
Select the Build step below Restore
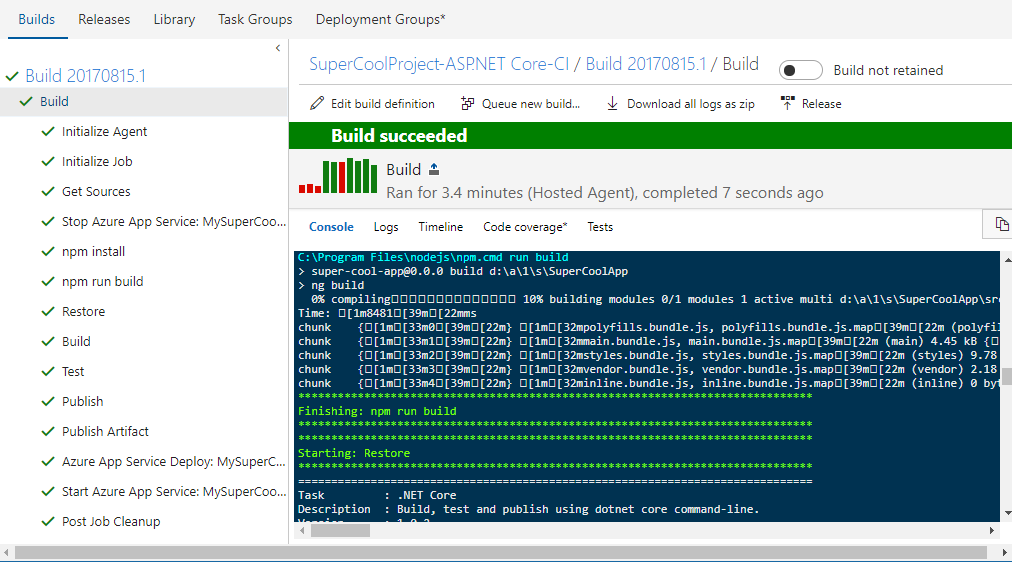pos(76,341)
